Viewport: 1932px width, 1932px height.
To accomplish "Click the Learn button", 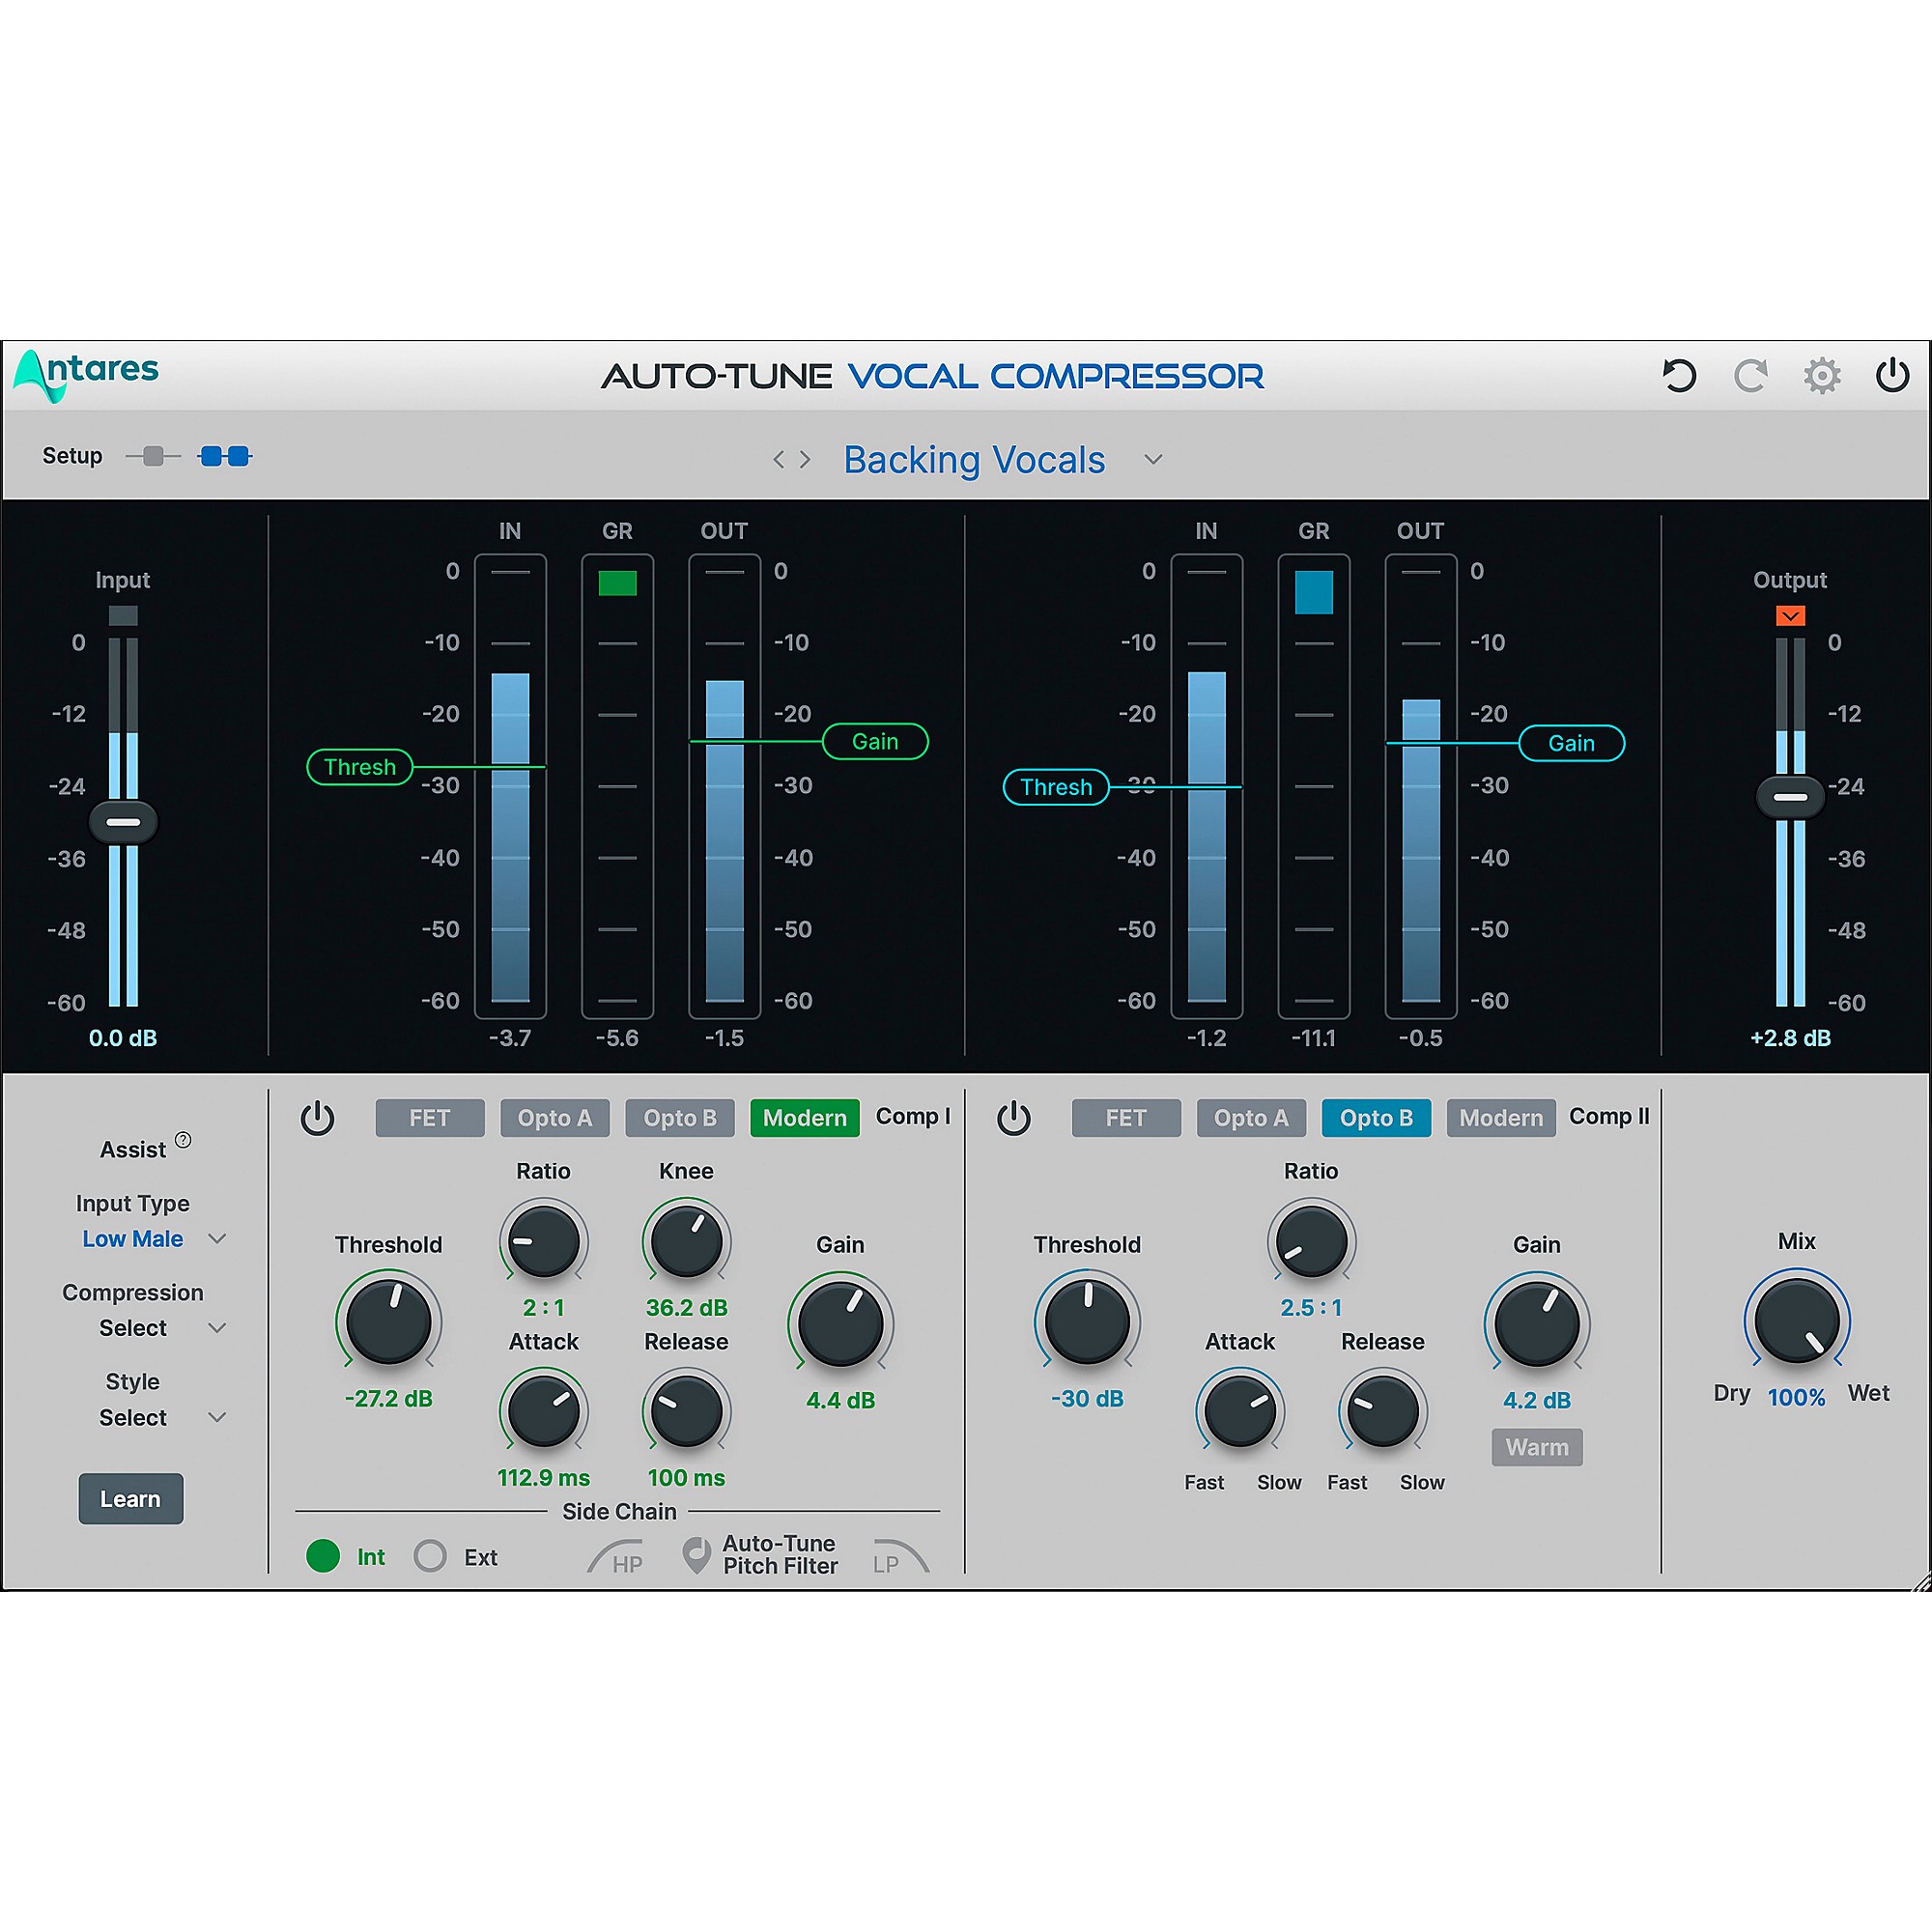I will coord(131,1499).
